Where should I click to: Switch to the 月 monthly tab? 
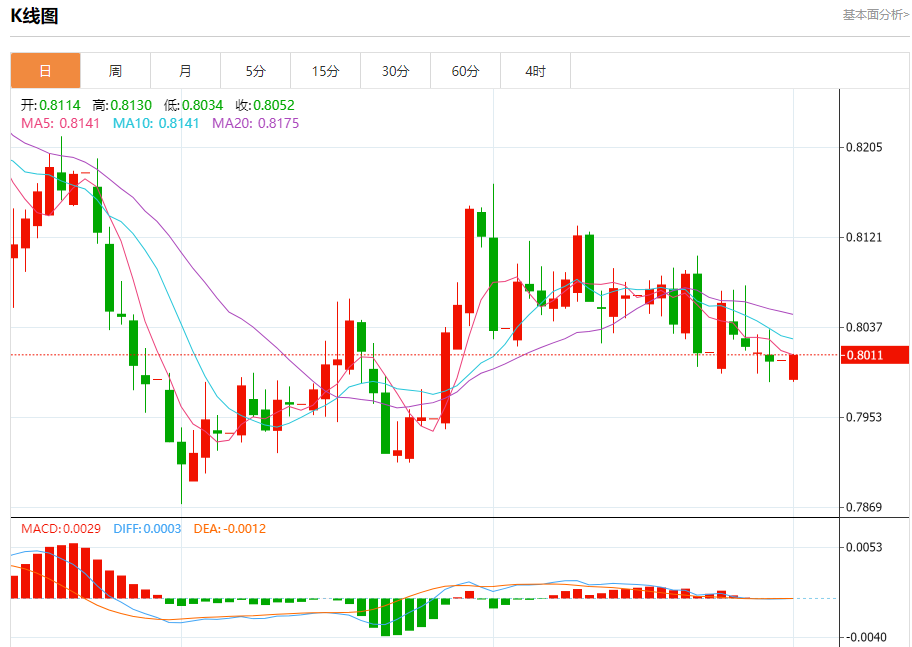(185, 71)
